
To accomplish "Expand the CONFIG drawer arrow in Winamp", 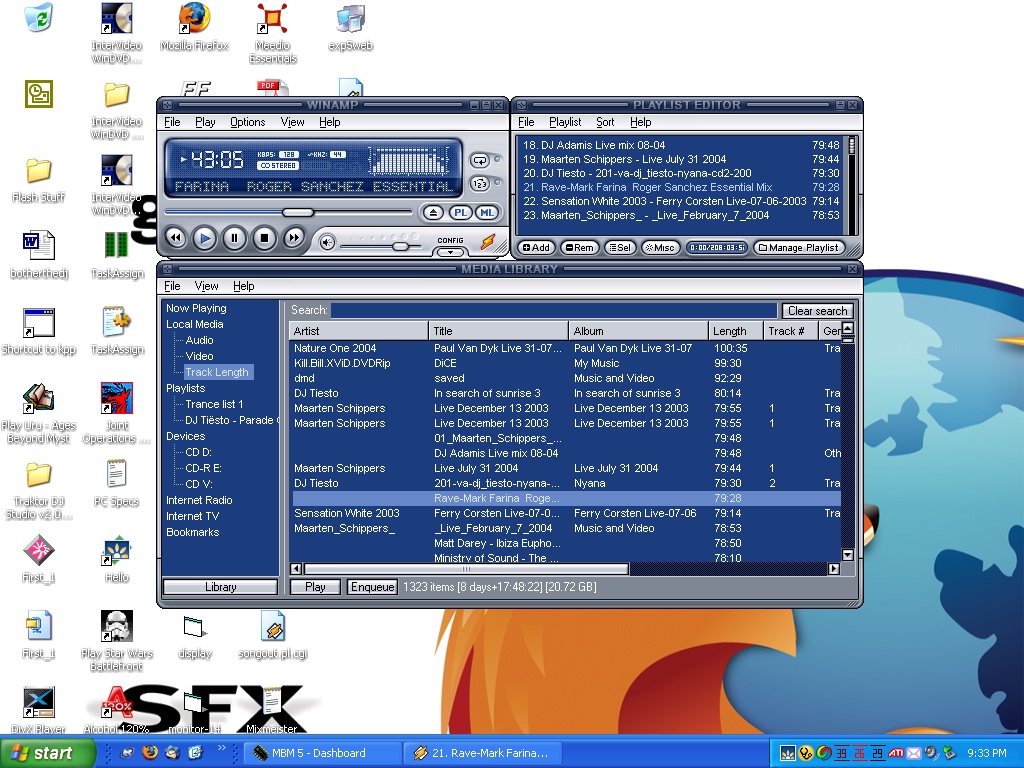I will point(450,251).
